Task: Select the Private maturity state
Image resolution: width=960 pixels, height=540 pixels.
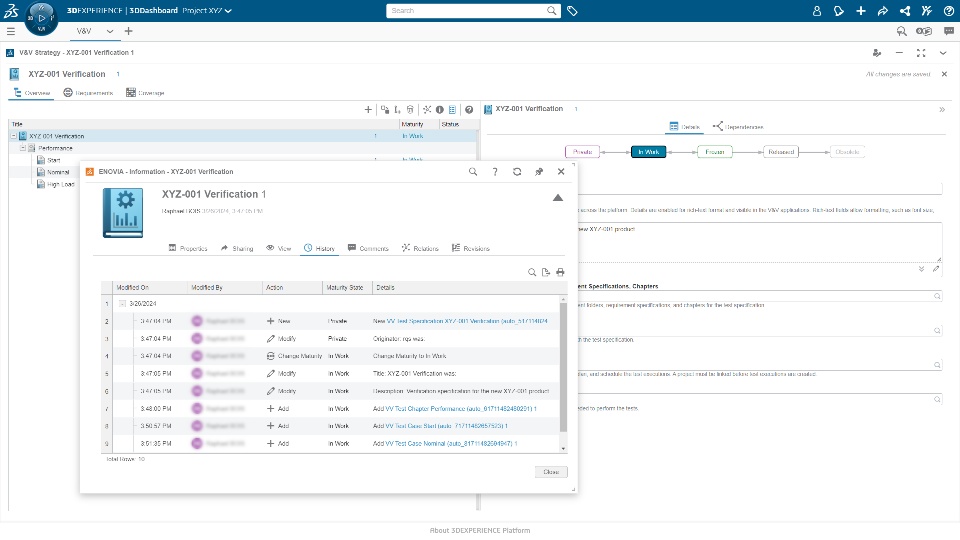Action: click(x=582, y=152)
